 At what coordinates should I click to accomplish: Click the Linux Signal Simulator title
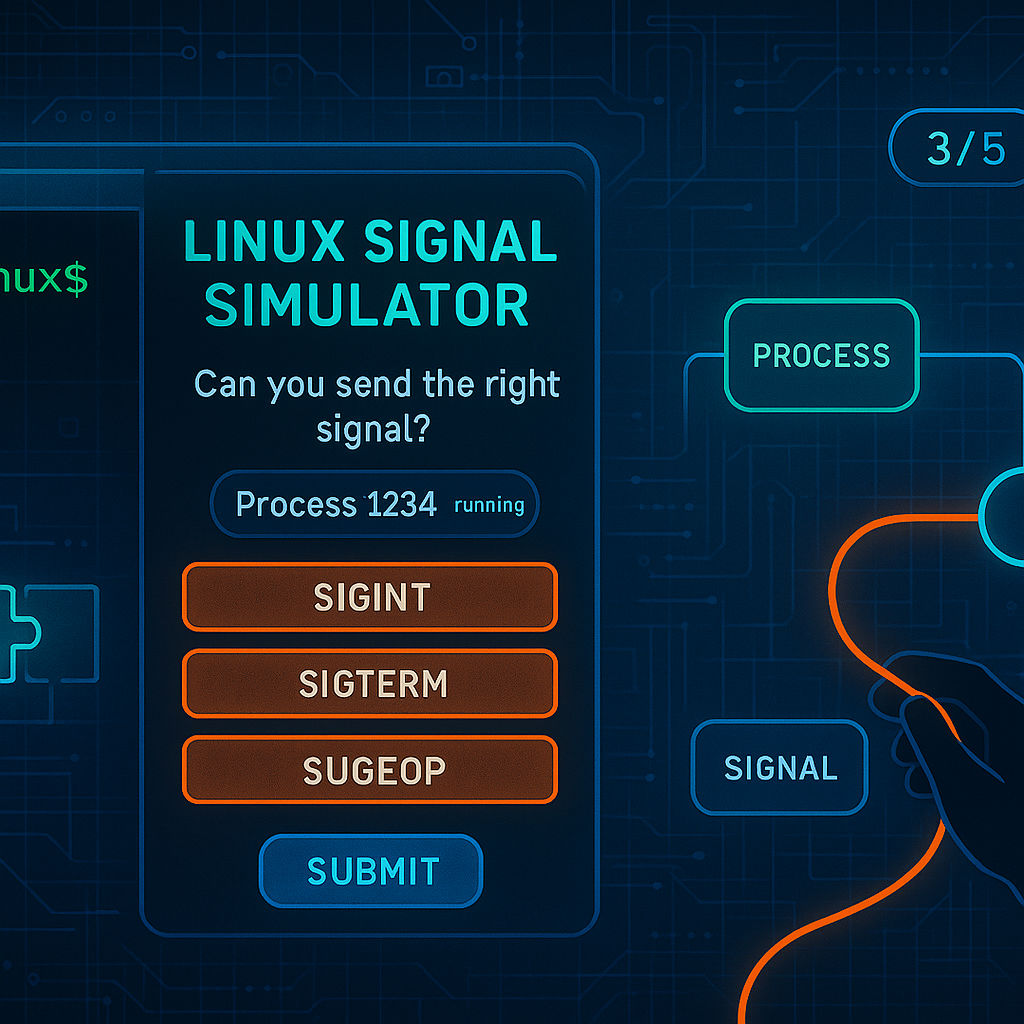pos(370,272)
